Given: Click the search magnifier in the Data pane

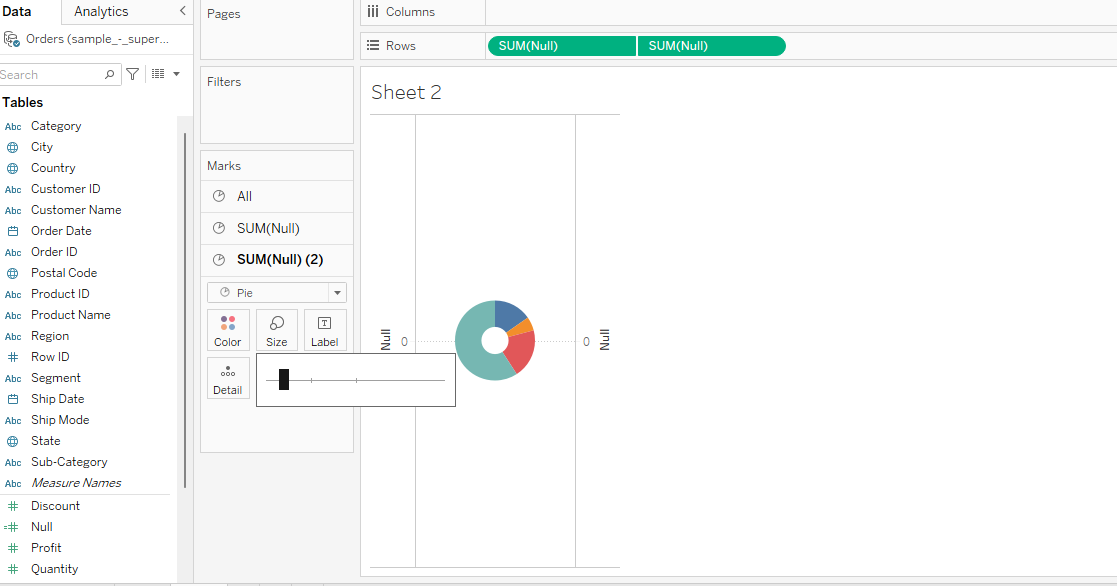Looking at the screenshot, I should [109, 74].
